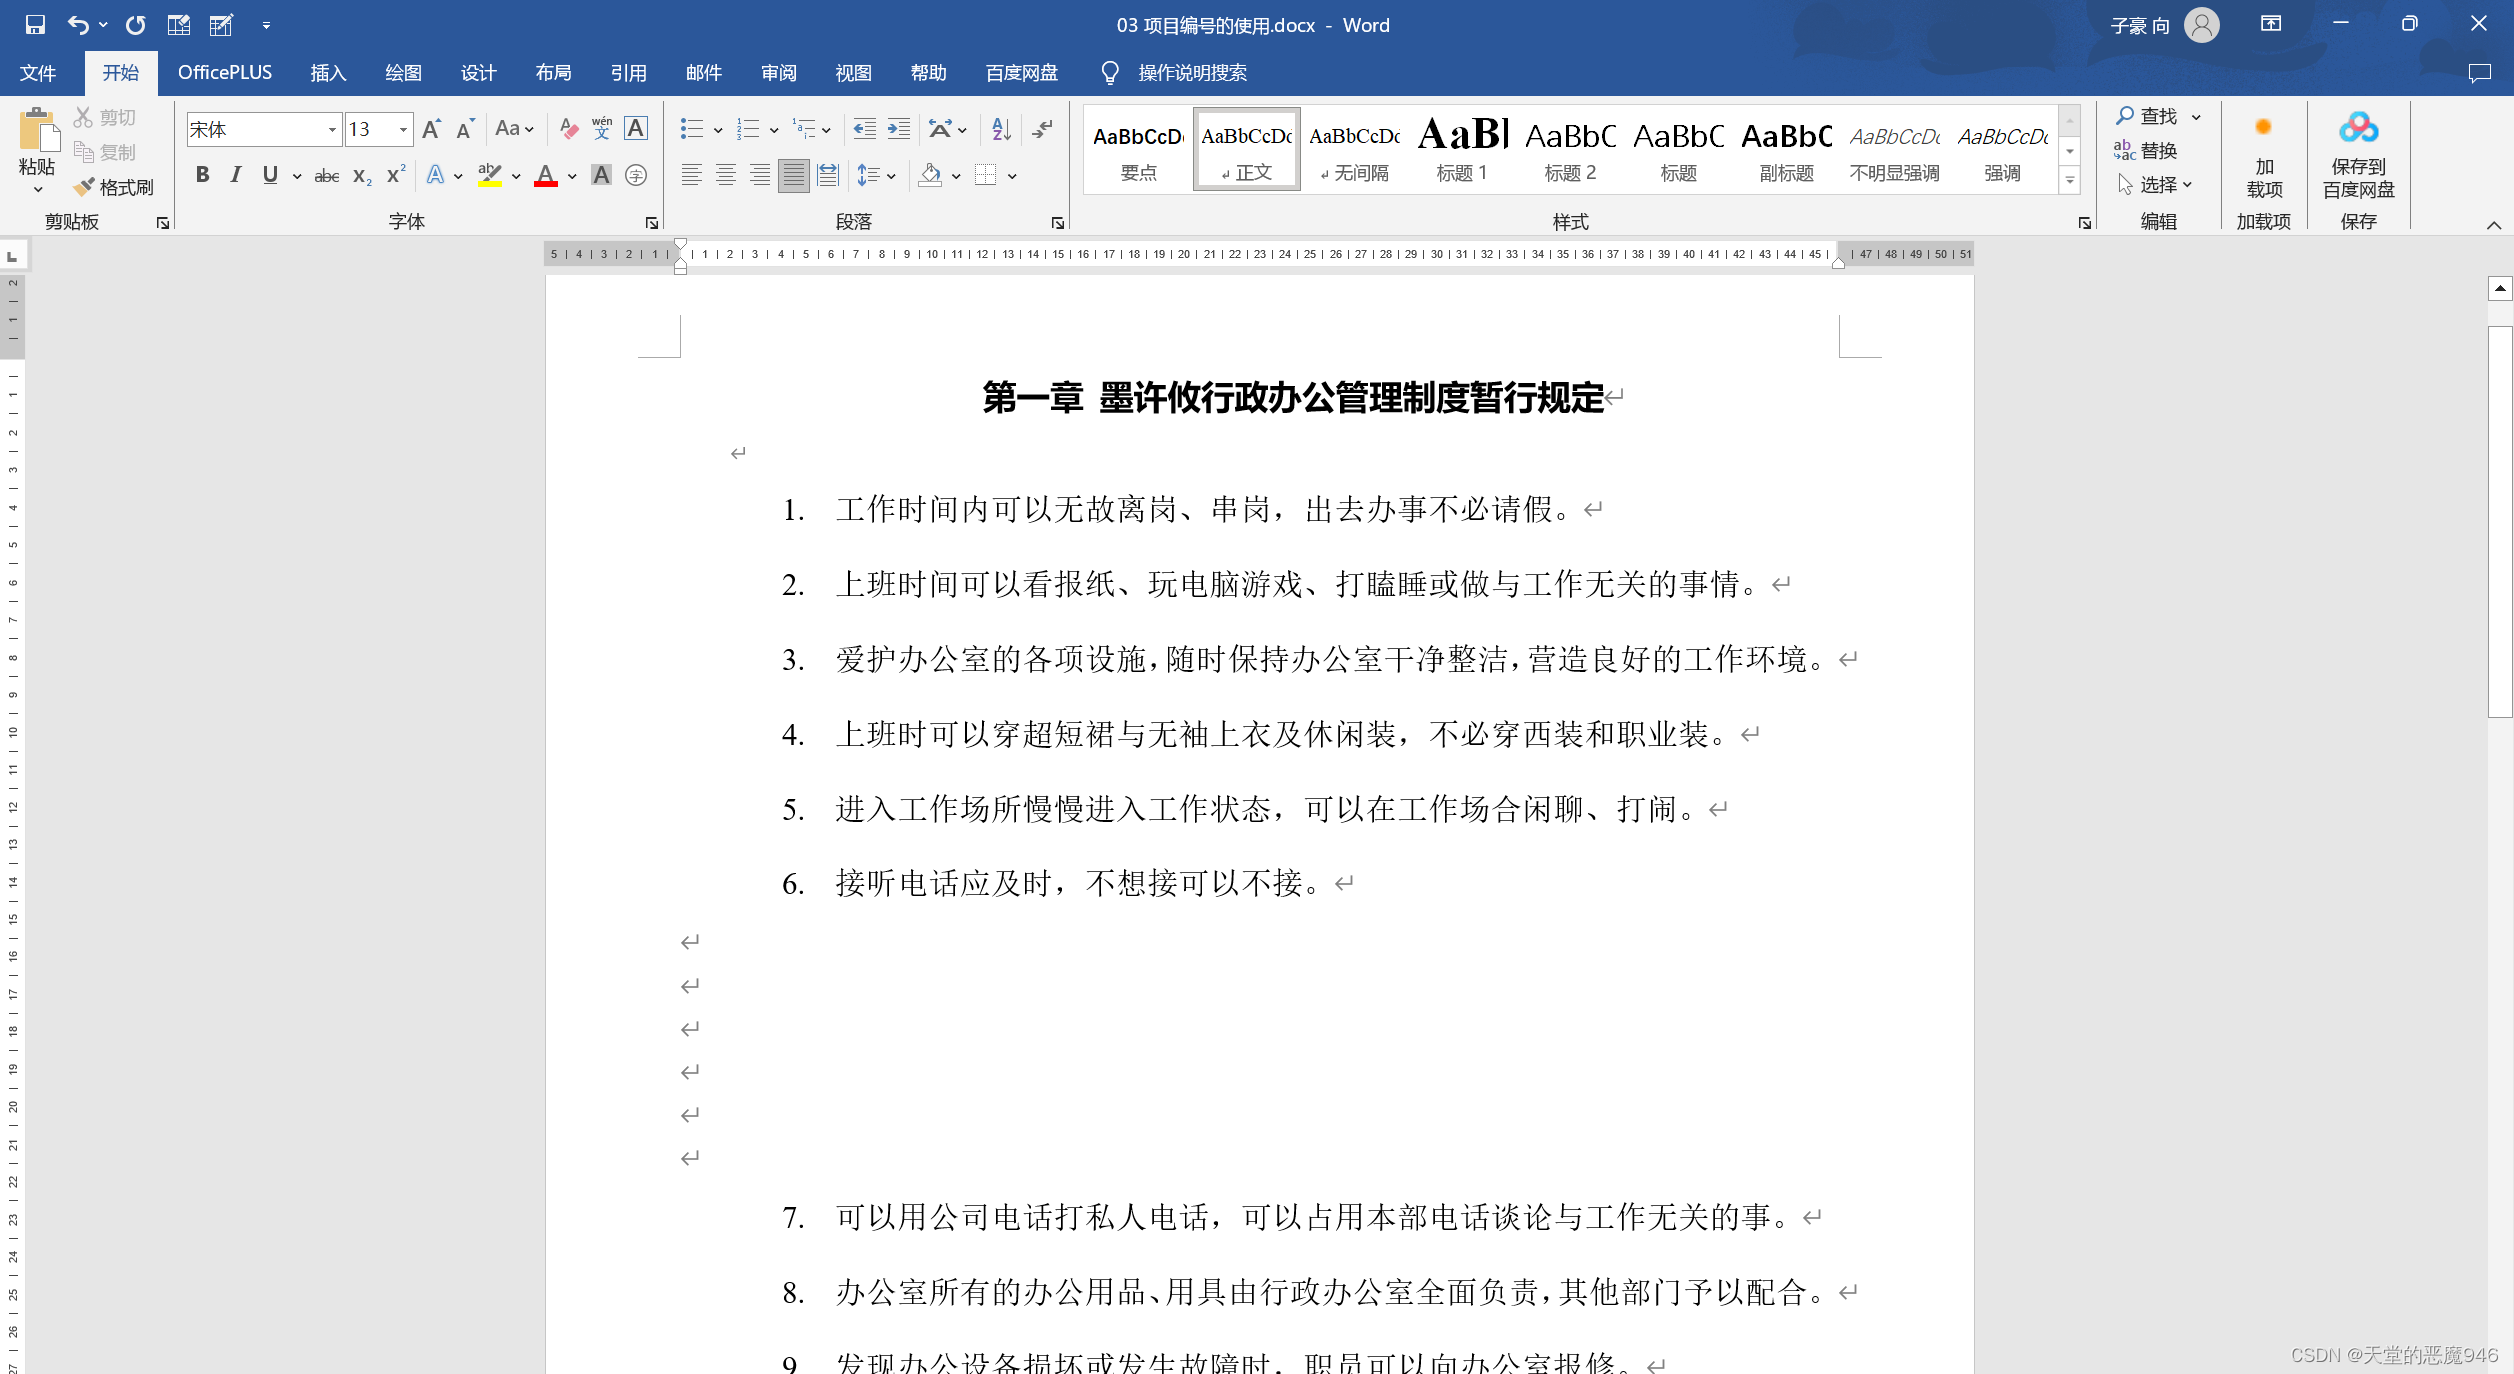Screen dimensions: 2514x1374
Task: Toggle Strikethrough formatting
Action: click(x=327, y=176)
